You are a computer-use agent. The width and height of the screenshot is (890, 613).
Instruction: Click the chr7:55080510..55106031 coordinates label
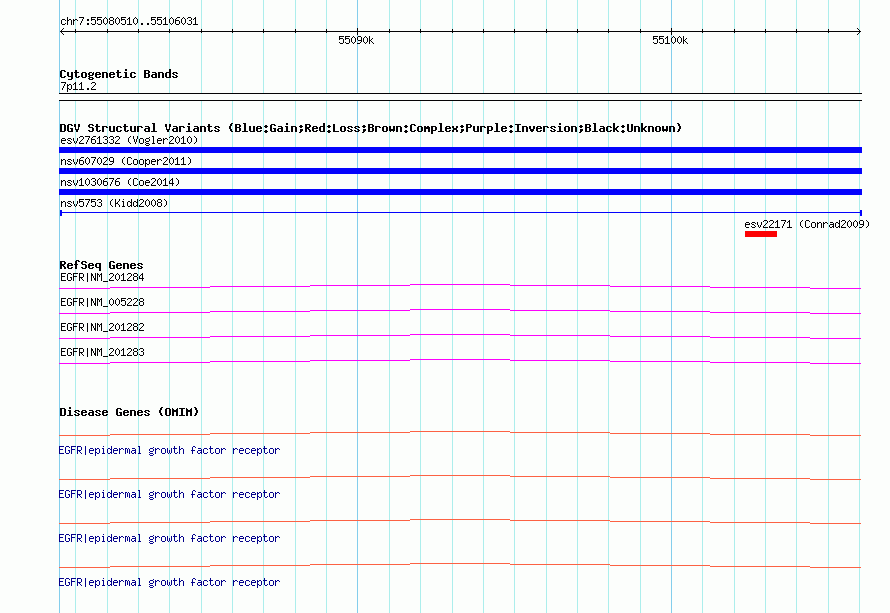tap(129, 21)
